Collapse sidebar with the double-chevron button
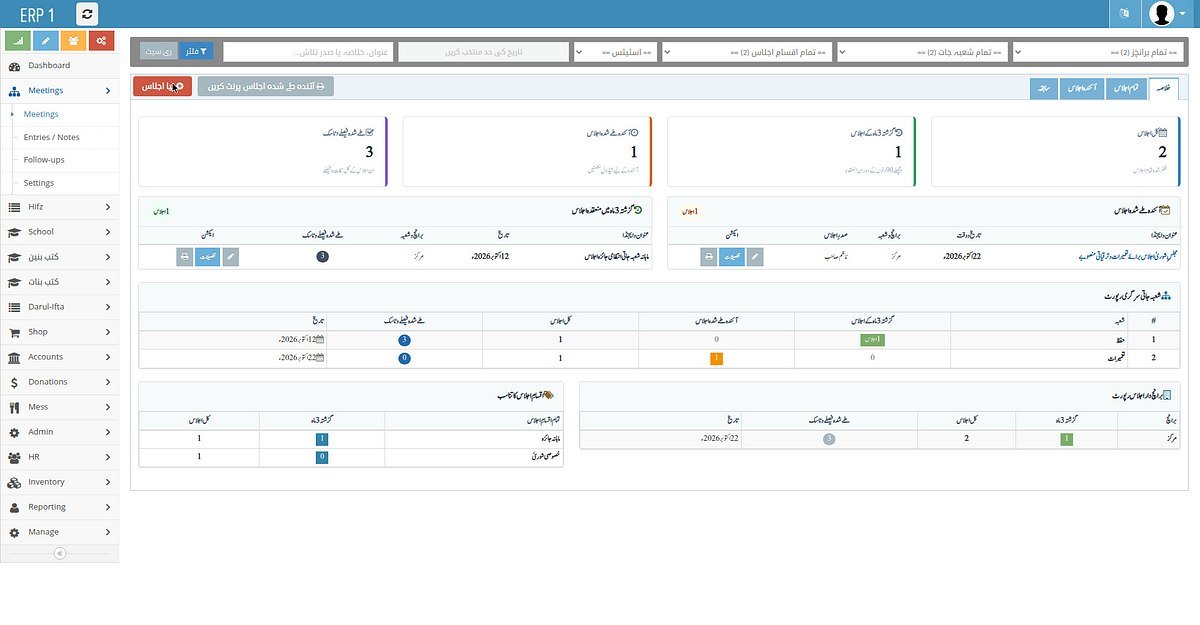Viewport: 1200px width, 625px height. 59,553
